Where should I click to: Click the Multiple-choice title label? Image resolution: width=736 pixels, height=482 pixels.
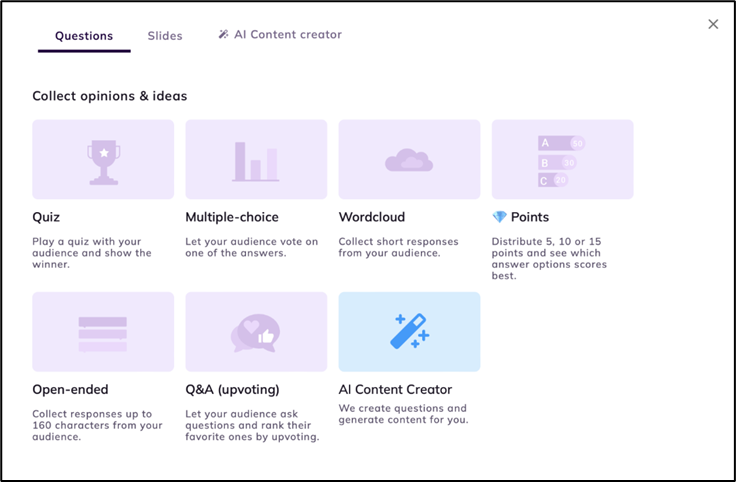pos(232,217)
